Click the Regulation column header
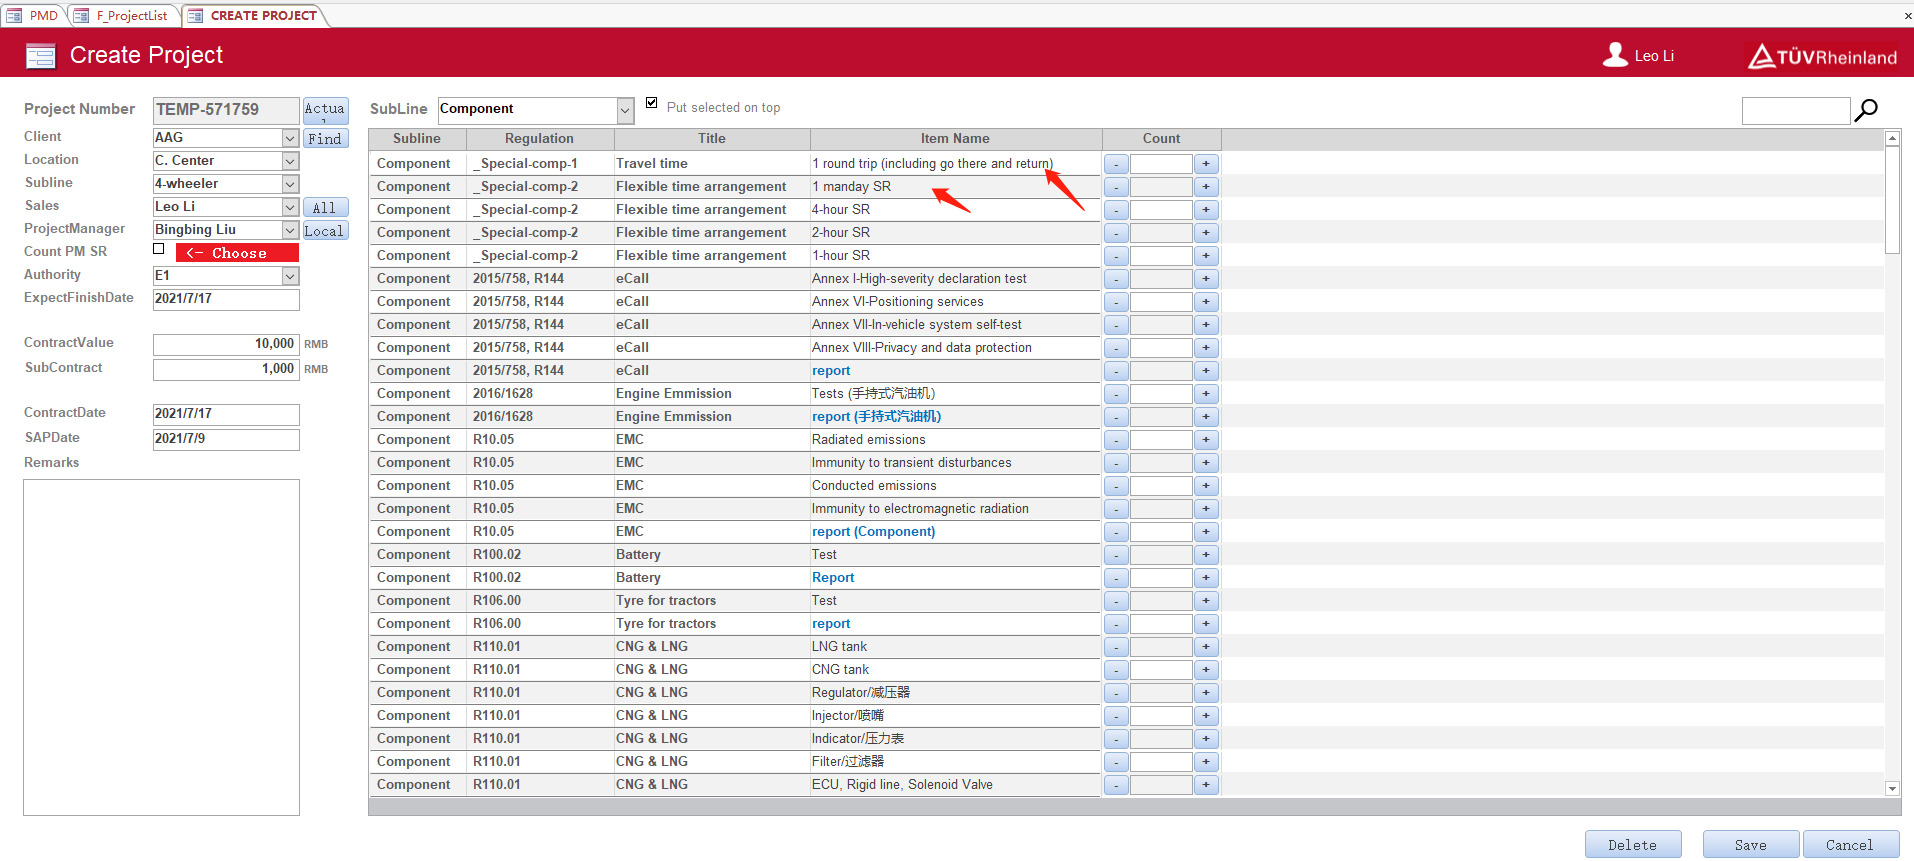Screen dimensions: 1914x861 click(x=539, y=139)
